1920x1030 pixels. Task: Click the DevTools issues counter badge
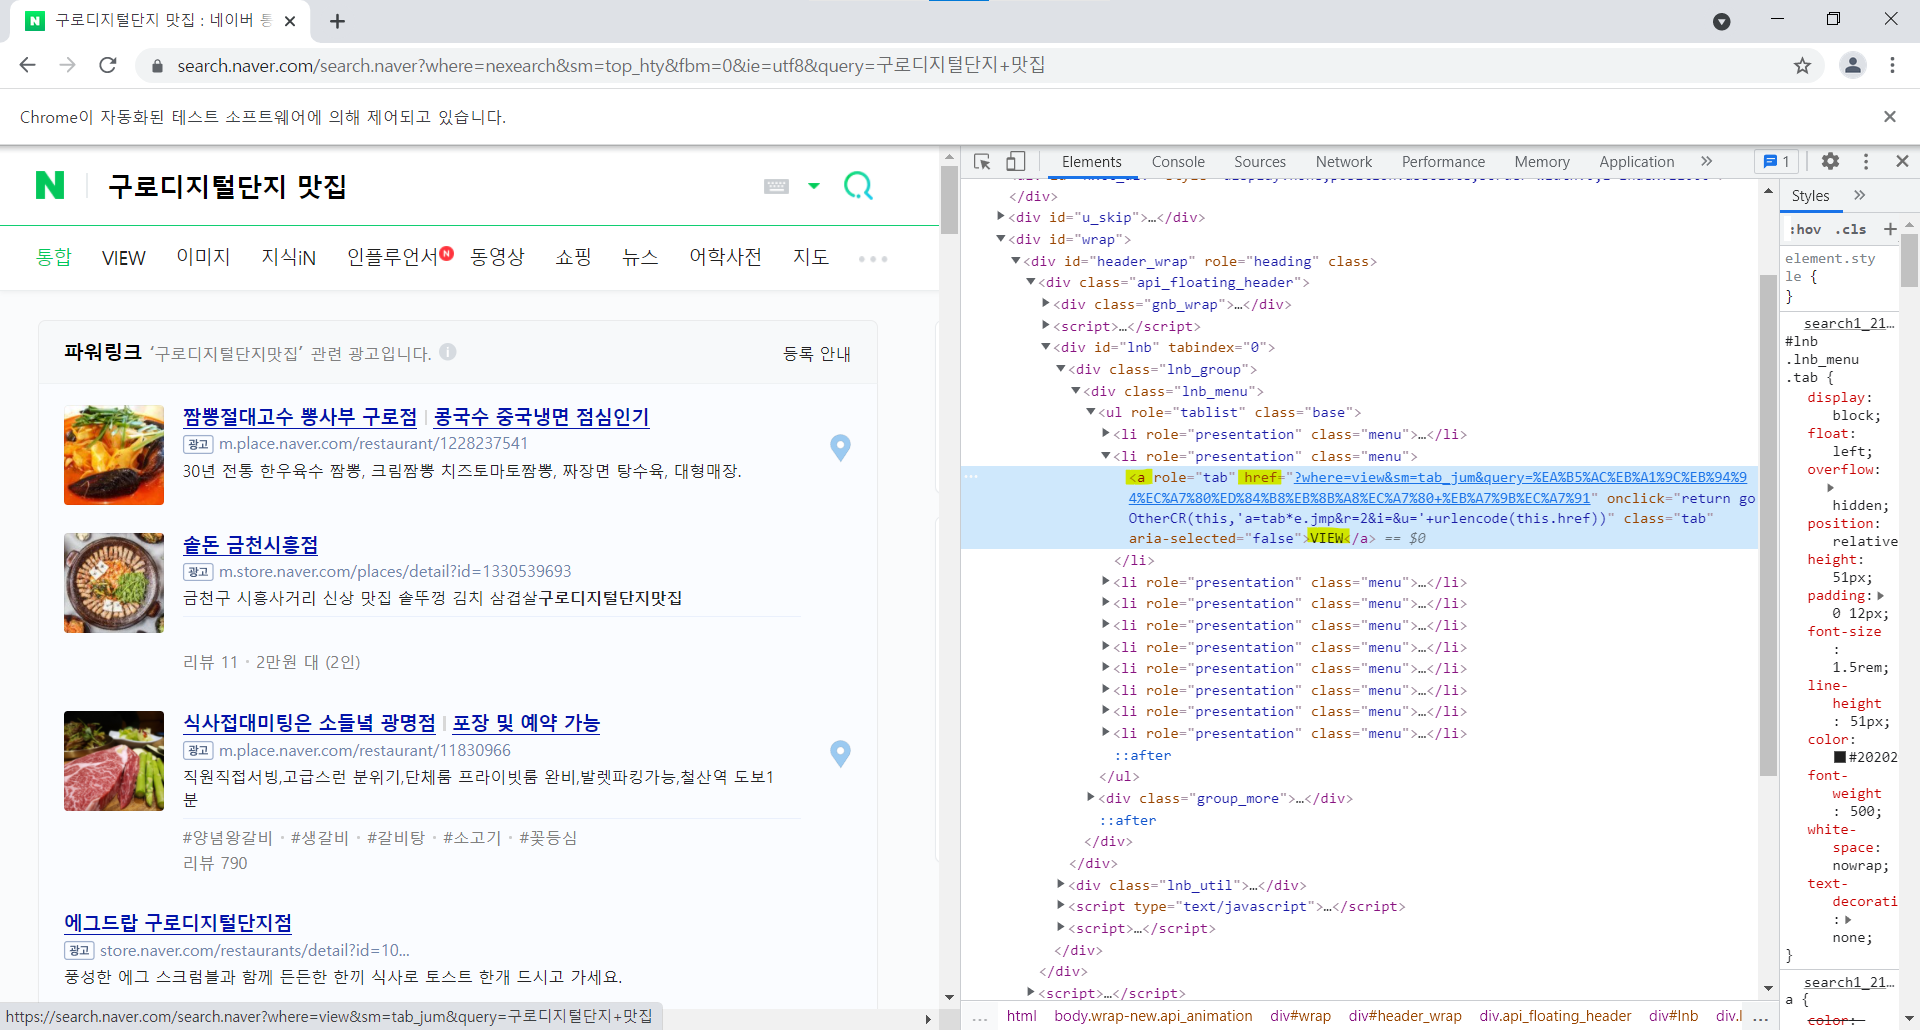(1777, 161)
